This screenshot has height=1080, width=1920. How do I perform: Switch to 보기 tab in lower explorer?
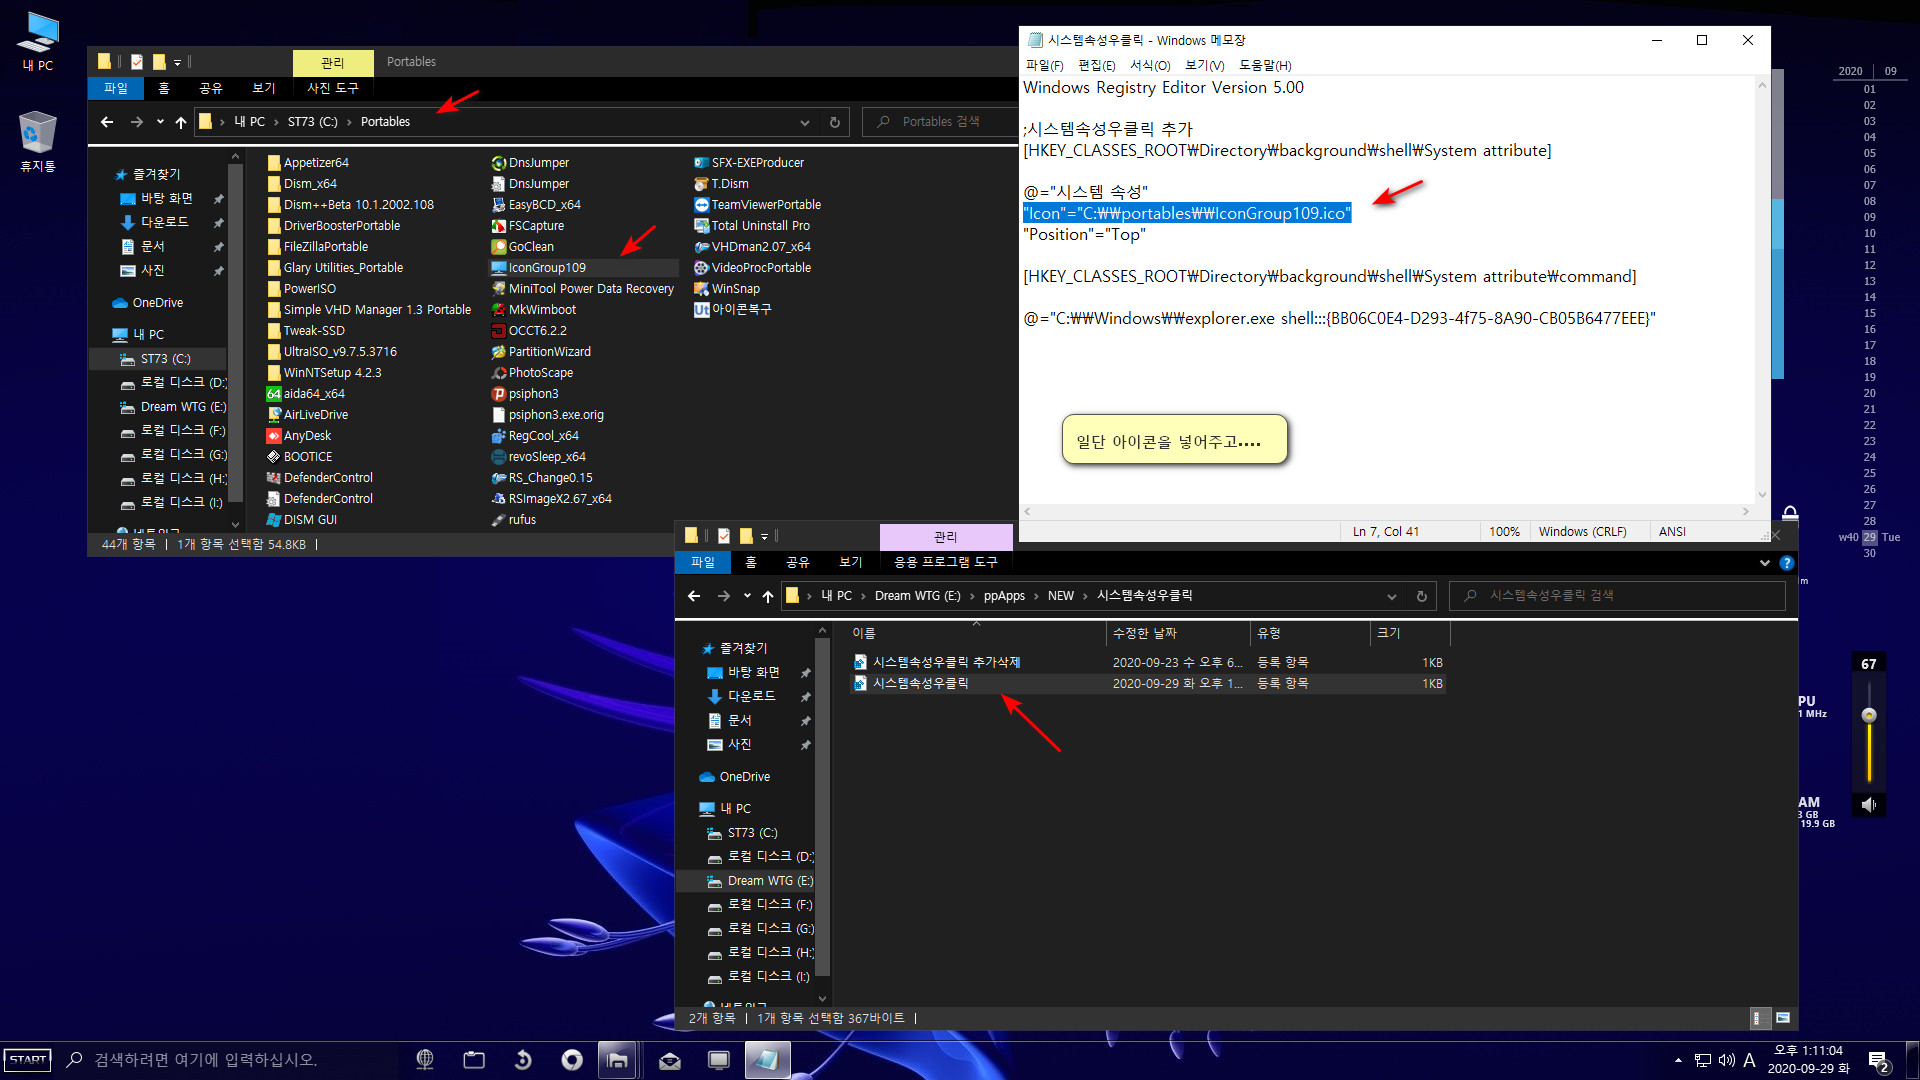click(x=851, y=562)
